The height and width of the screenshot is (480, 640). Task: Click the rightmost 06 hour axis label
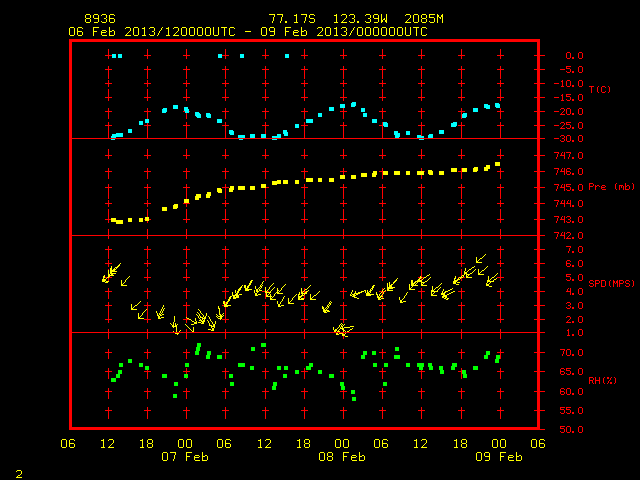[x=538, y=444]
